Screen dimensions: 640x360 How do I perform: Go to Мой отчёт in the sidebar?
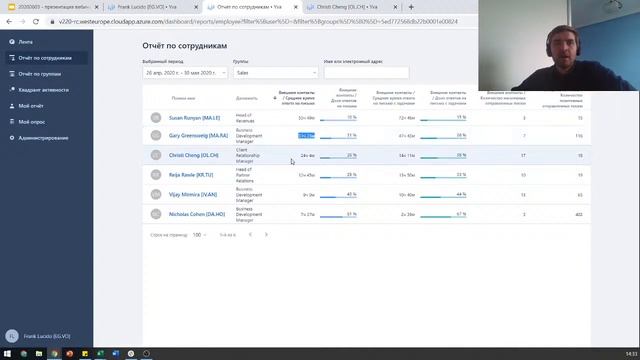31,106
